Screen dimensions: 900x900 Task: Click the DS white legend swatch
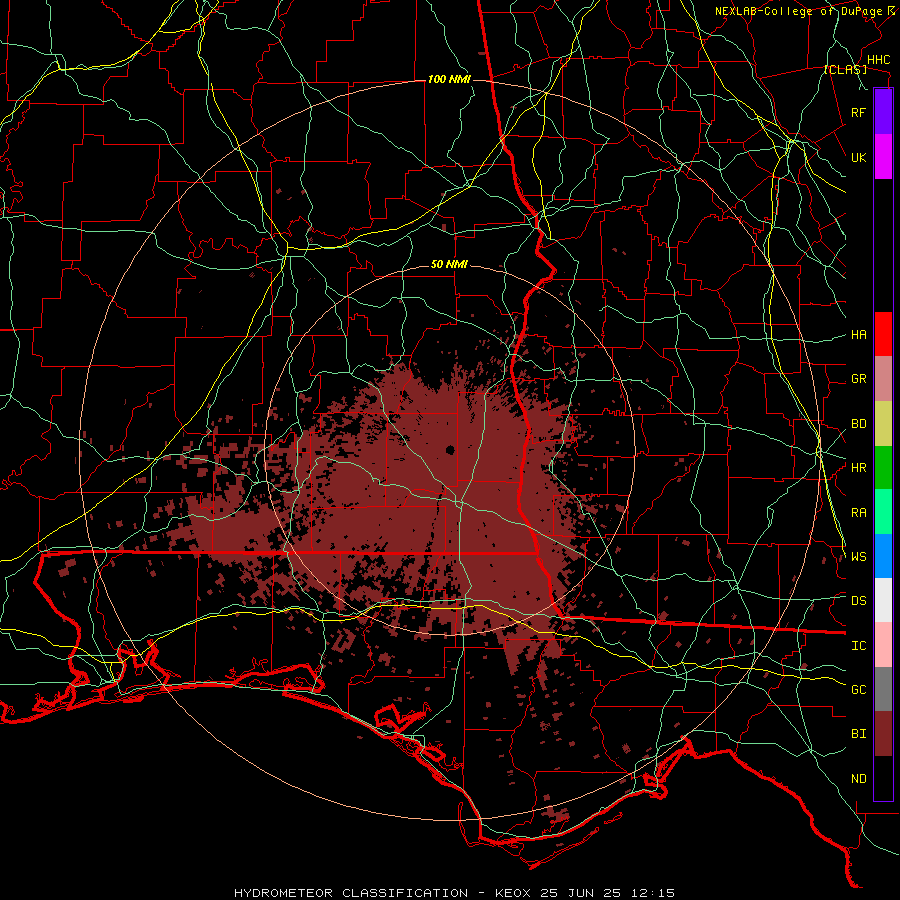pyautogui.click(x=883, y=600)
